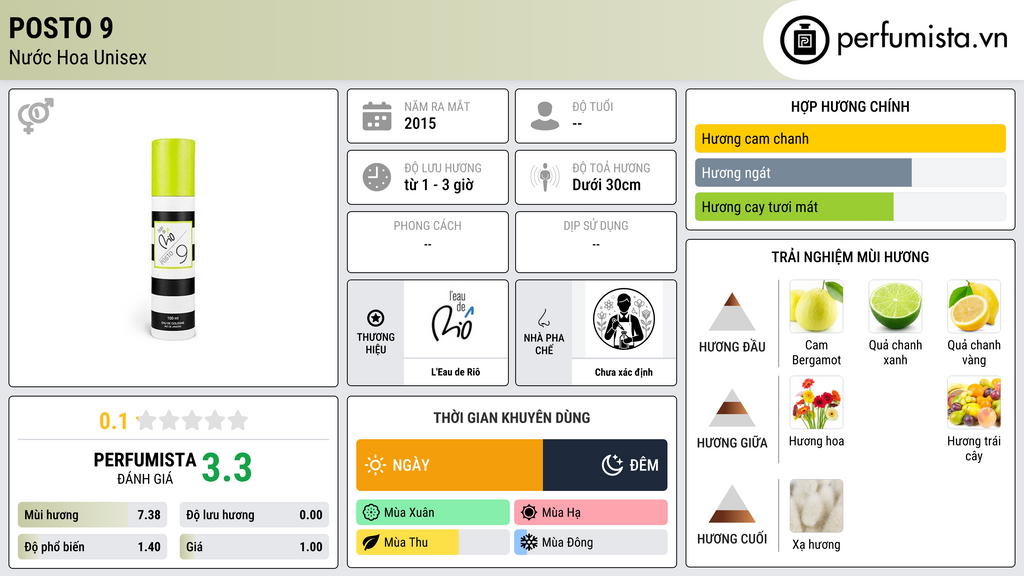Click the star rating icons next to 0.1
The image size is (1024, 576).
(193, 420)
